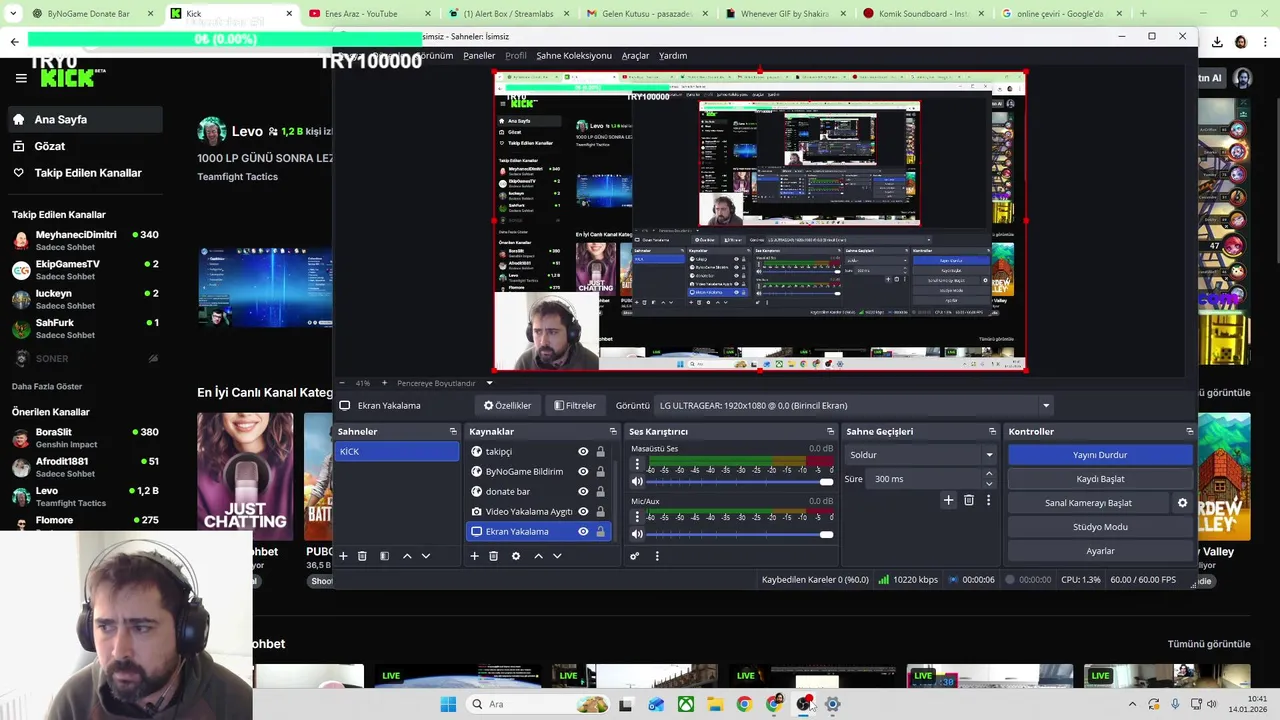This screenshot has width=1280, height=720.
Task: Open the browser tab list dropdown
Action: [x=13, y=14]
